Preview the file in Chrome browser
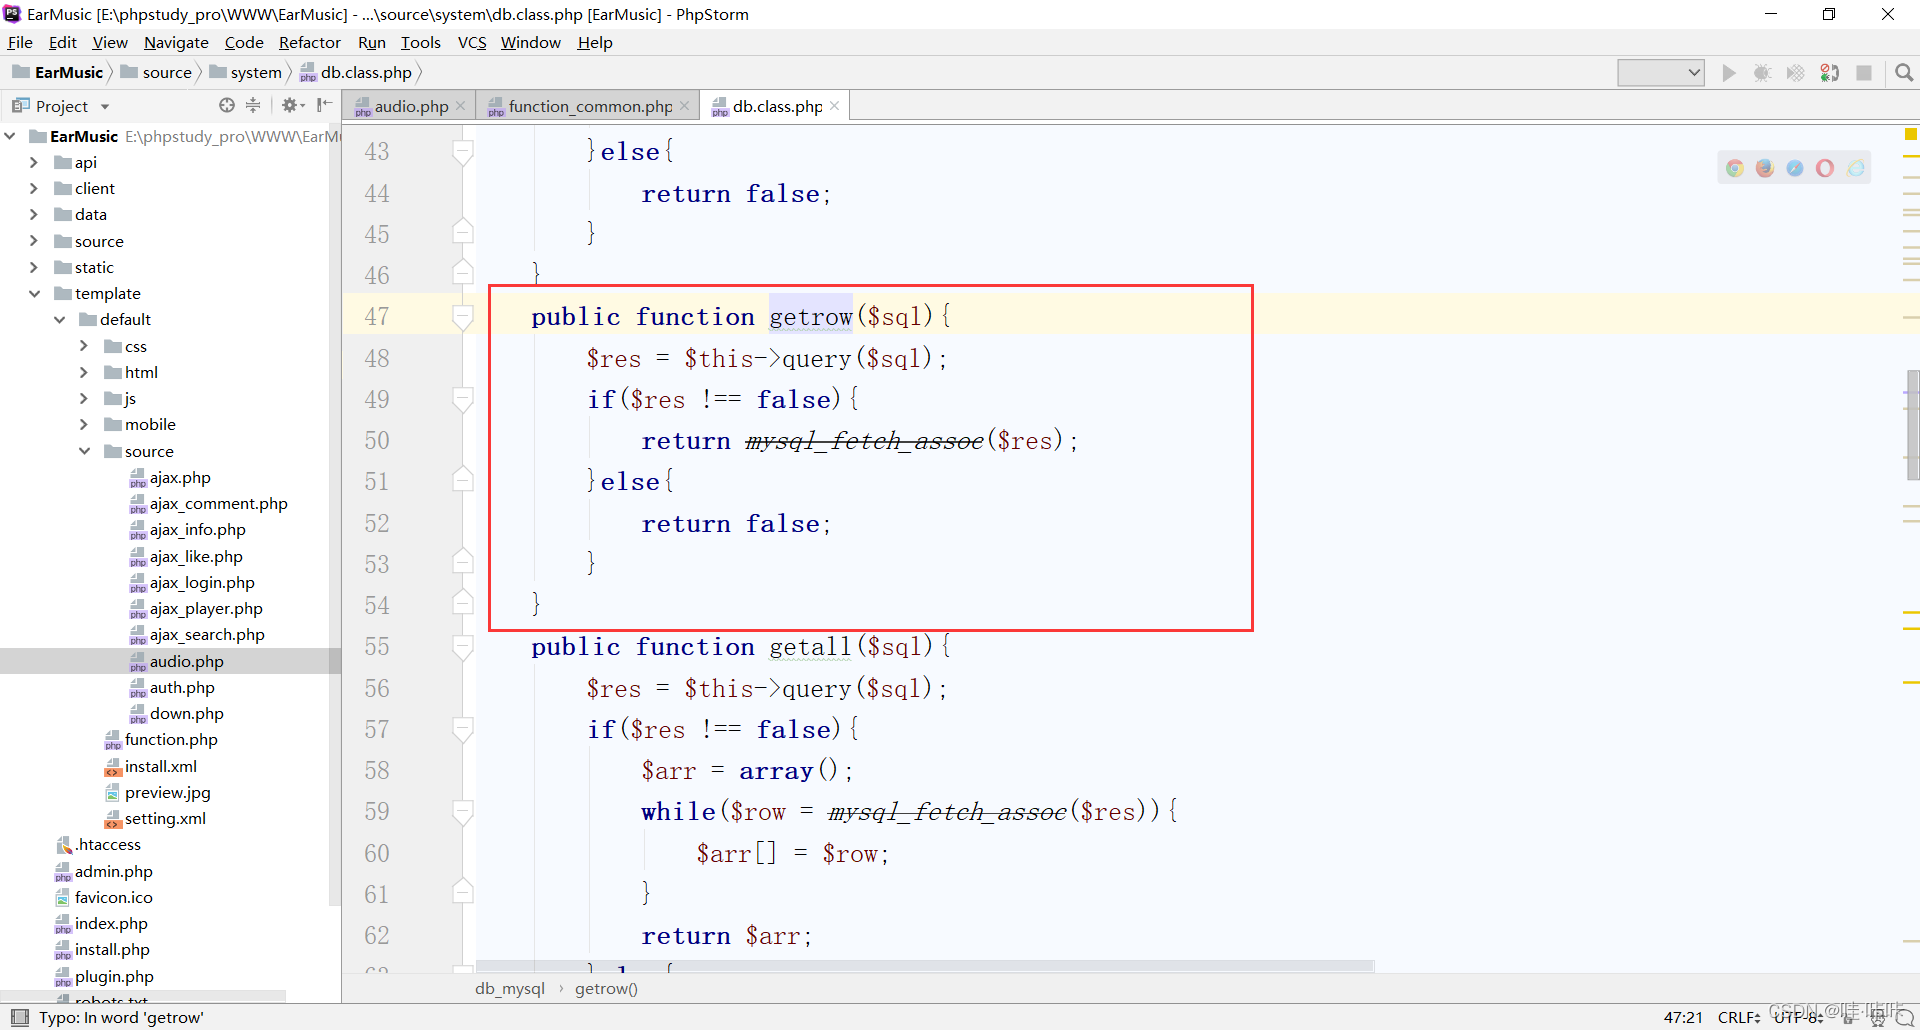The width and height of the screenshot is (1920, 1030). pos(1735,168)
